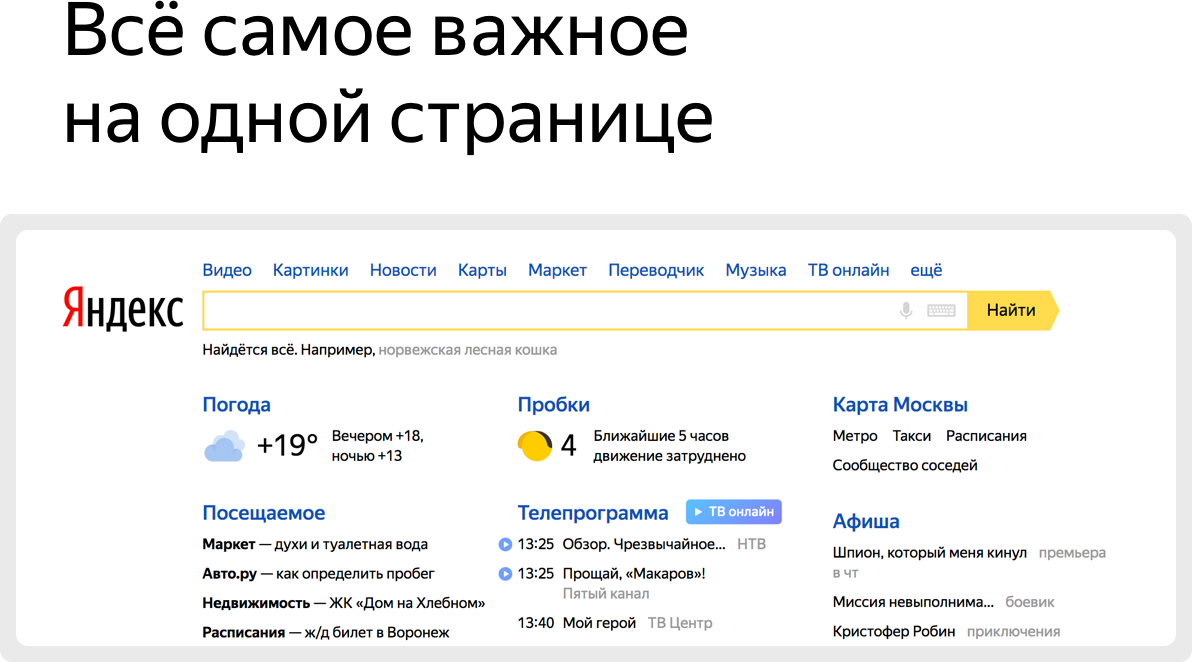
Task: Open Шпион, который меня кинул listing
Action: pyautogui.click(x=929, y=553)
